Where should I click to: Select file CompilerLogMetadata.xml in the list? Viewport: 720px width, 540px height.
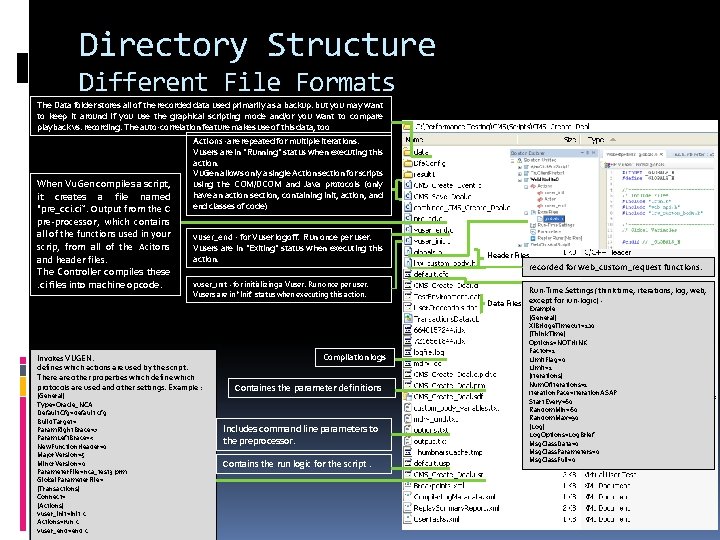pyautogui.click(x=455, y=496)
